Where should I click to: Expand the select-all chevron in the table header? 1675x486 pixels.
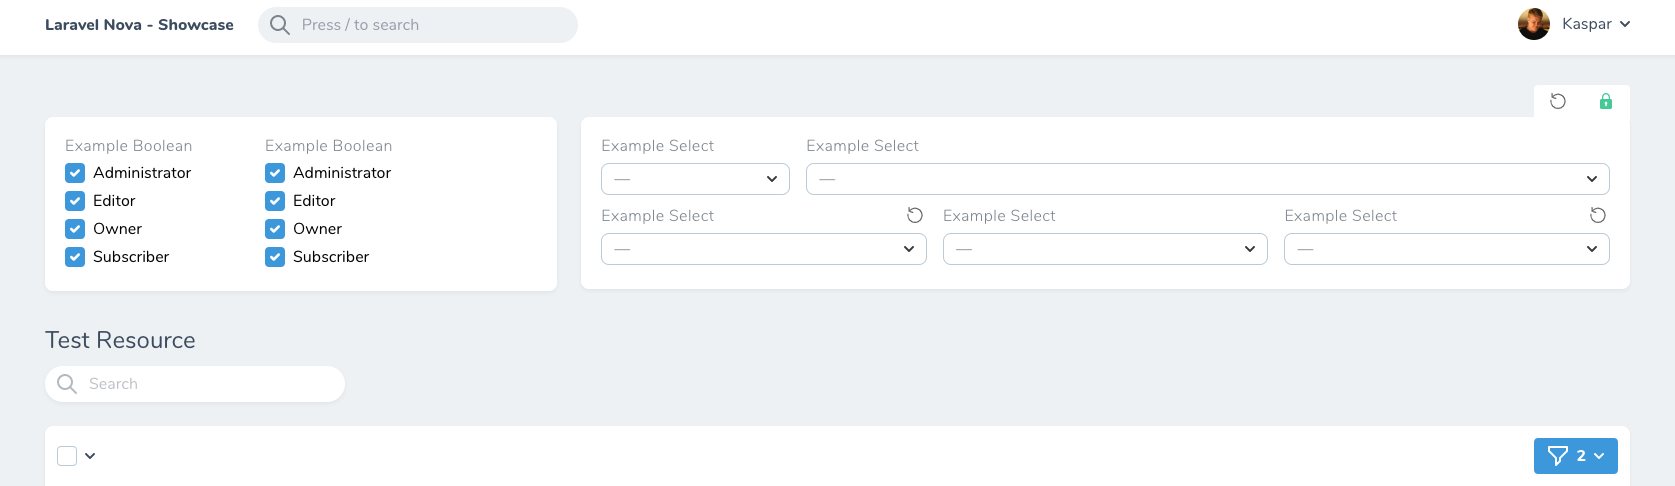pos(90,456)
